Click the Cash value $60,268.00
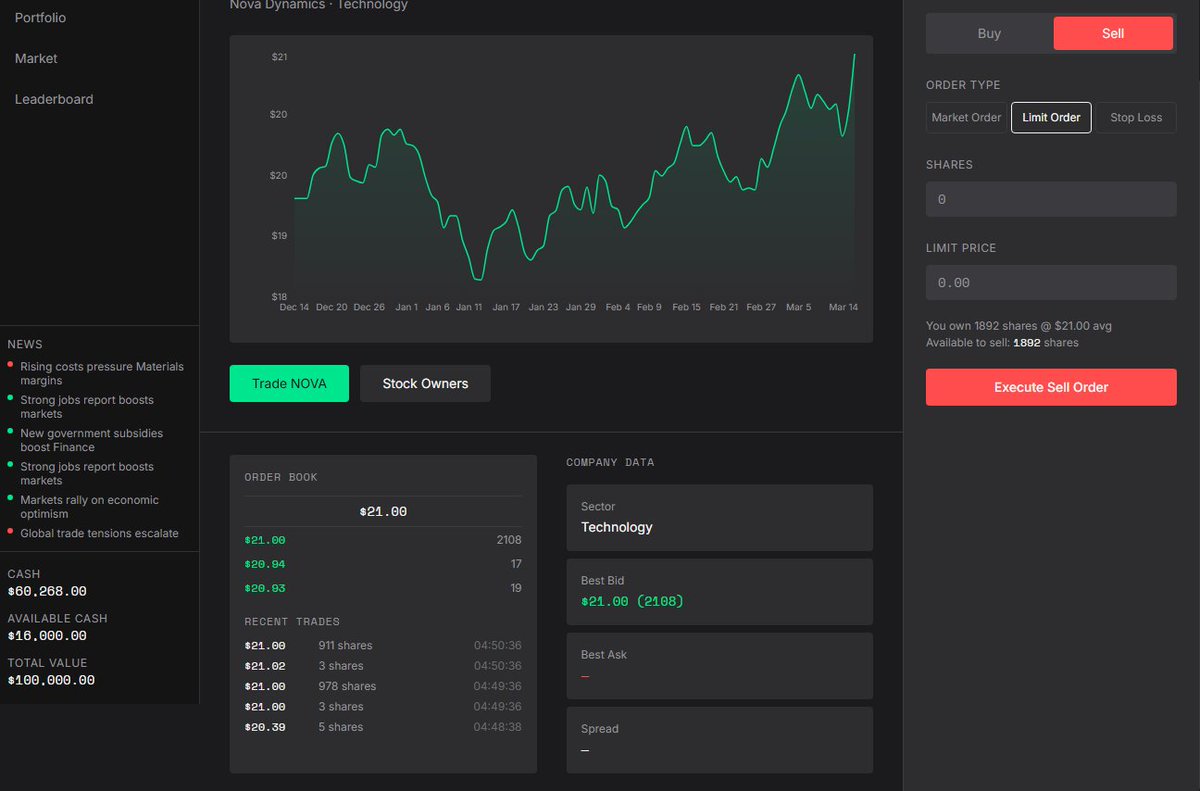 tap(47, 591)
